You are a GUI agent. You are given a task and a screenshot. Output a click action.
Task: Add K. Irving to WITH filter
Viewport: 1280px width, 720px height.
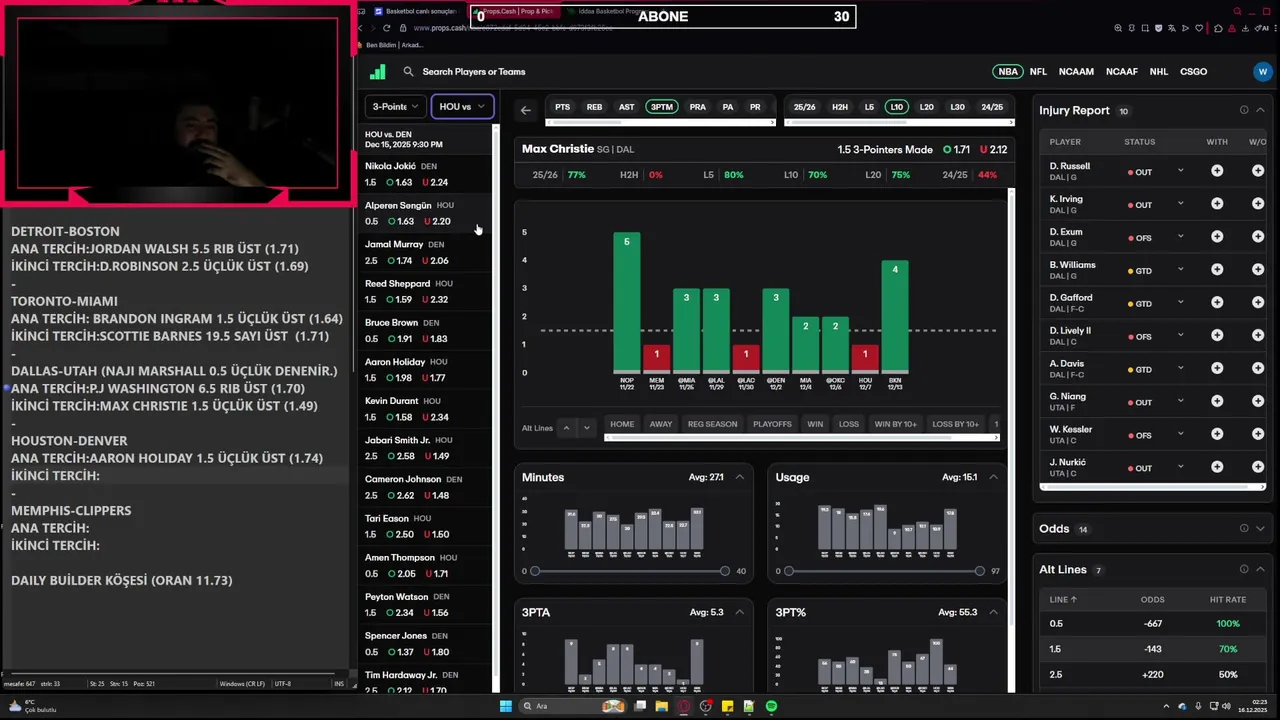[x=1217, y=204]
